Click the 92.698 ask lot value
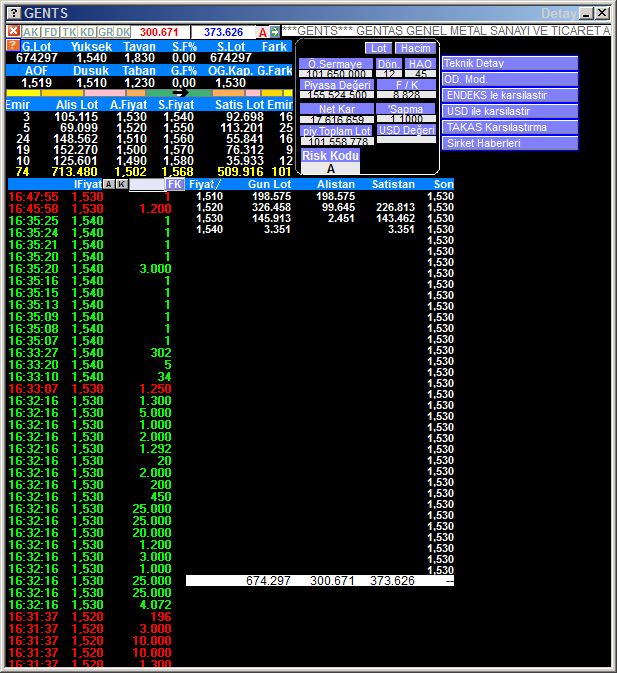The width and height of the screenshot is (617, 673). pos(245,117)
